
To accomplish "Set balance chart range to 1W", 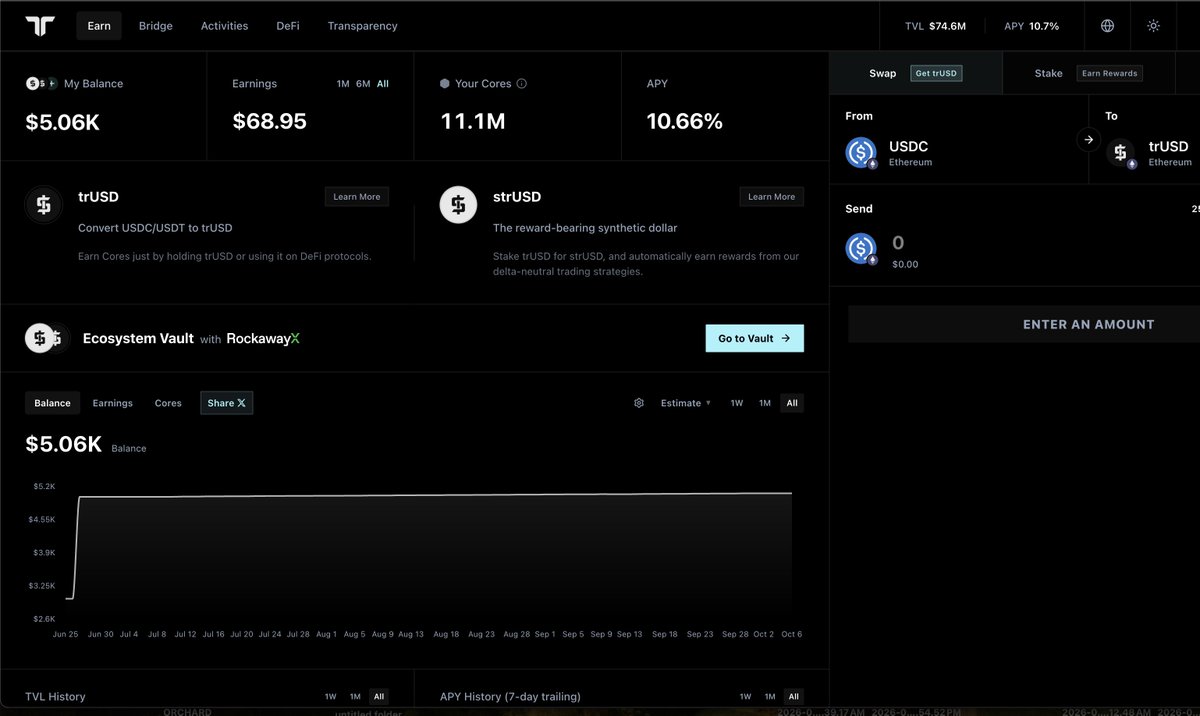I will click(x=737, y=403).
